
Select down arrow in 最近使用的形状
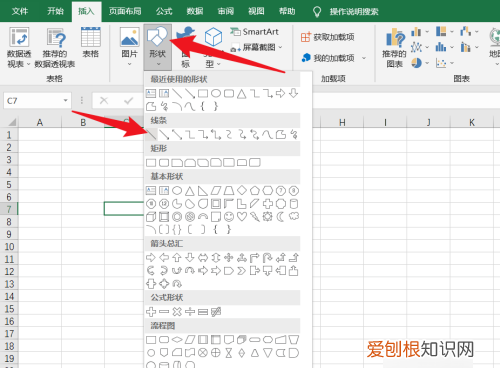point(294,93)
